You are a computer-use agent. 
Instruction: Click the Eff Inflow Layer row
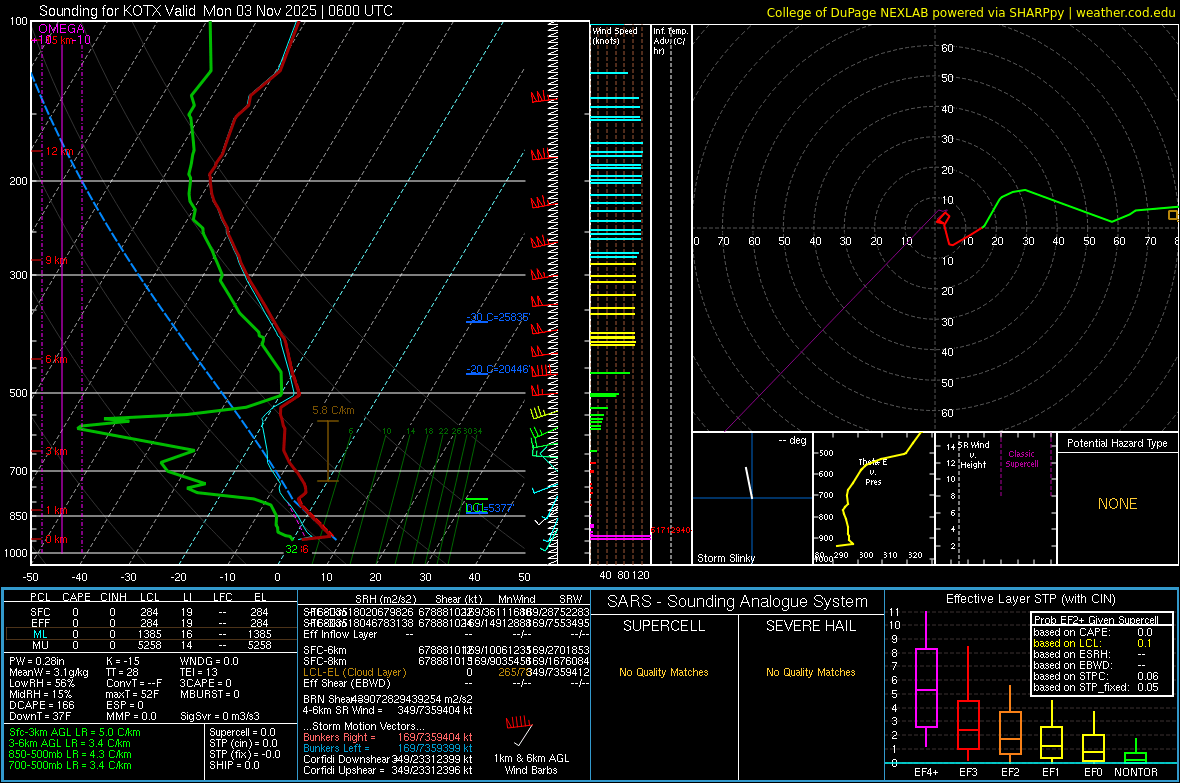pos(445,634)
